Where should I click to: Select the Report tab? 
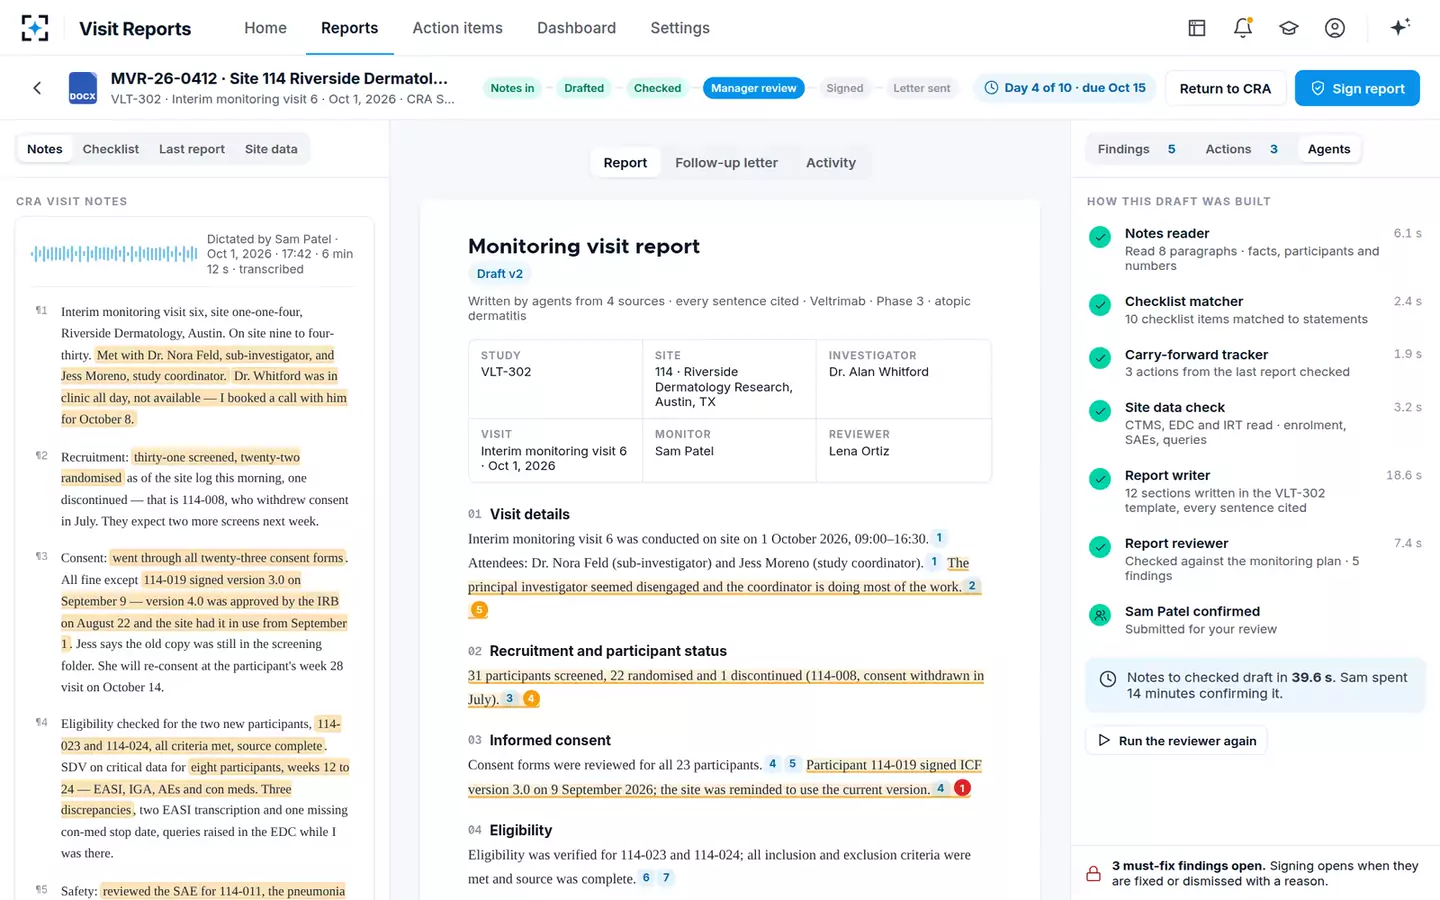click(625, 163)
